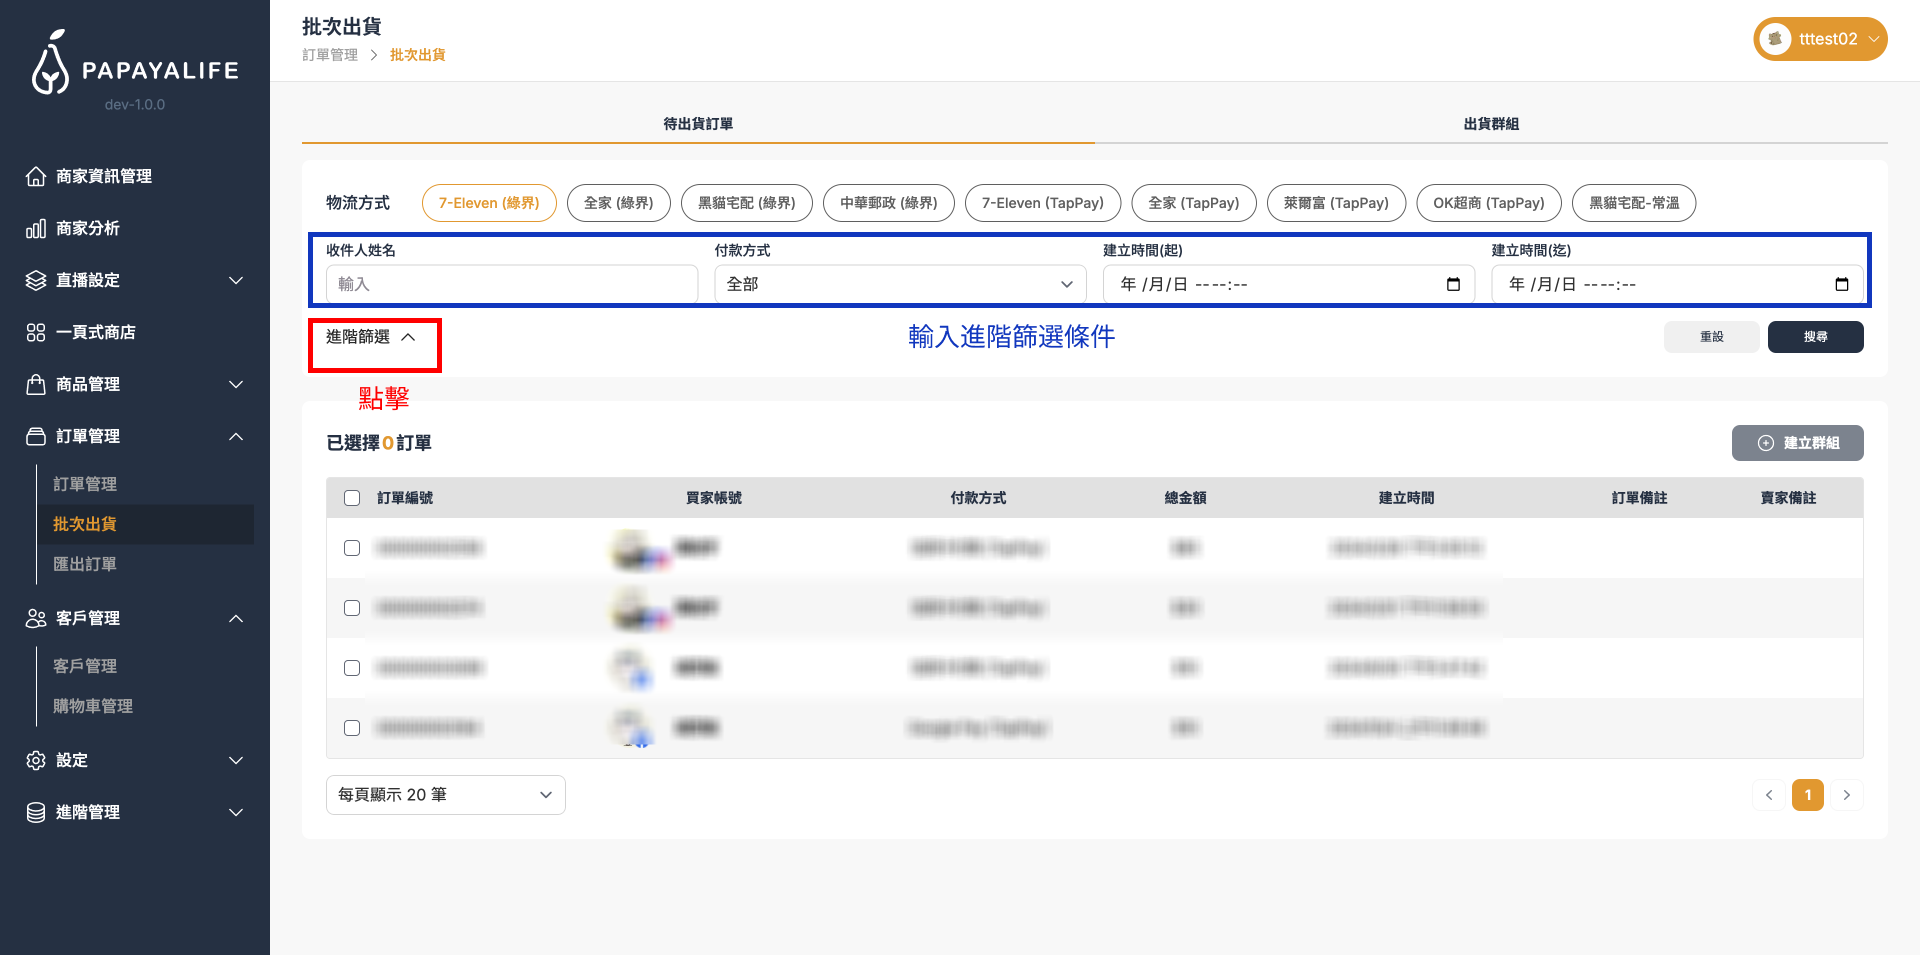Go to next page with right arrow
The width and height of the screenshot is (1920, 955).
click(1846, 795)
